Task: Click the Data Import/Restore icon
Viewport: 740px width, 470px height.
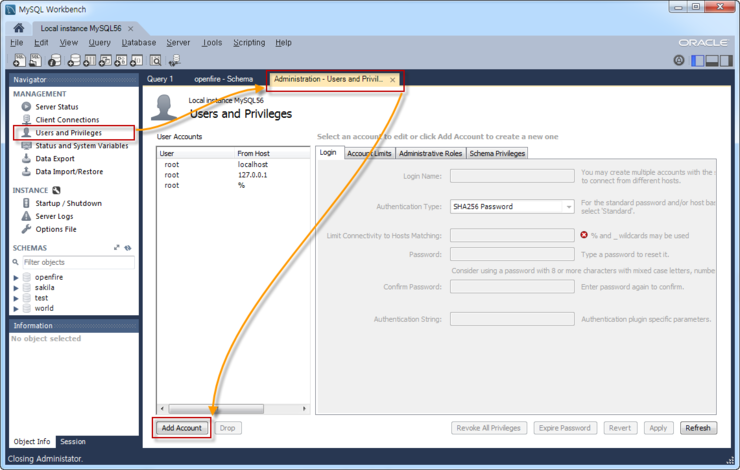Action: (26, 171)
